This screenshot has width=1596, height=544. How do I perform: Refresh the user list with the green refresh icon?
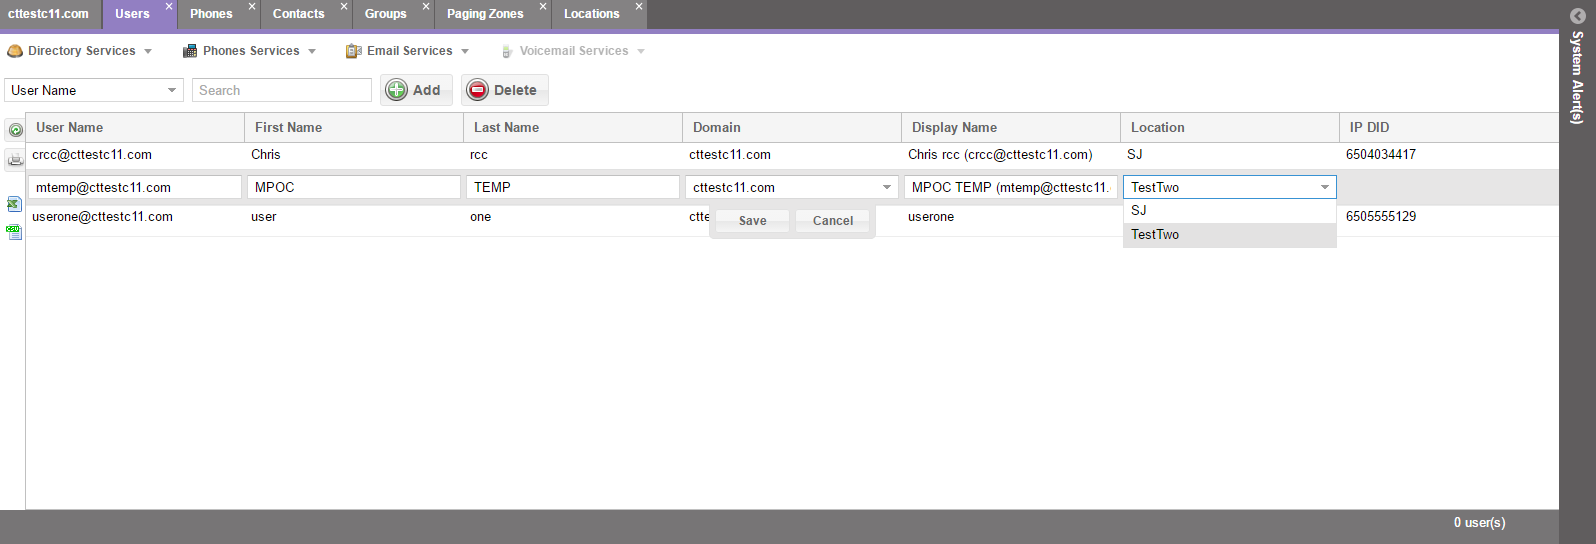(x=15, y=130)
